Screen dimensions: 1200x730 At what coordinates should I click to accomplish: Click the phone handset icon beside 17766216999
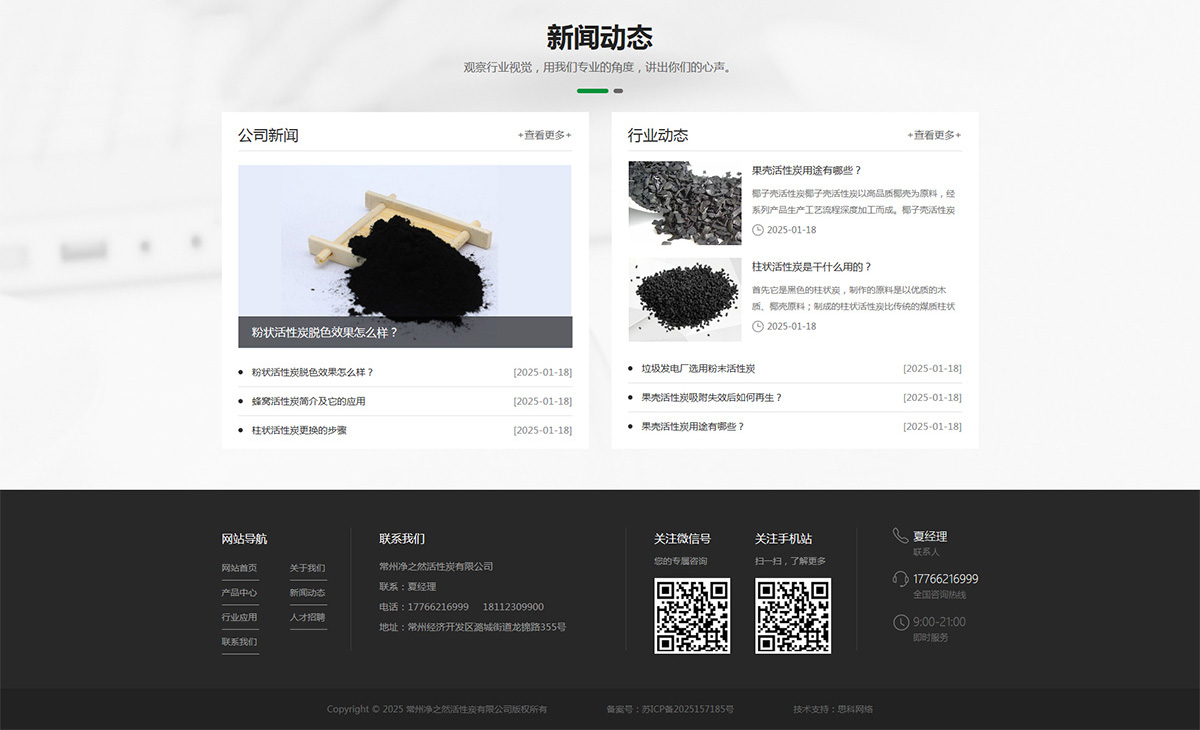pyautogui.click(x=898, y=580)
